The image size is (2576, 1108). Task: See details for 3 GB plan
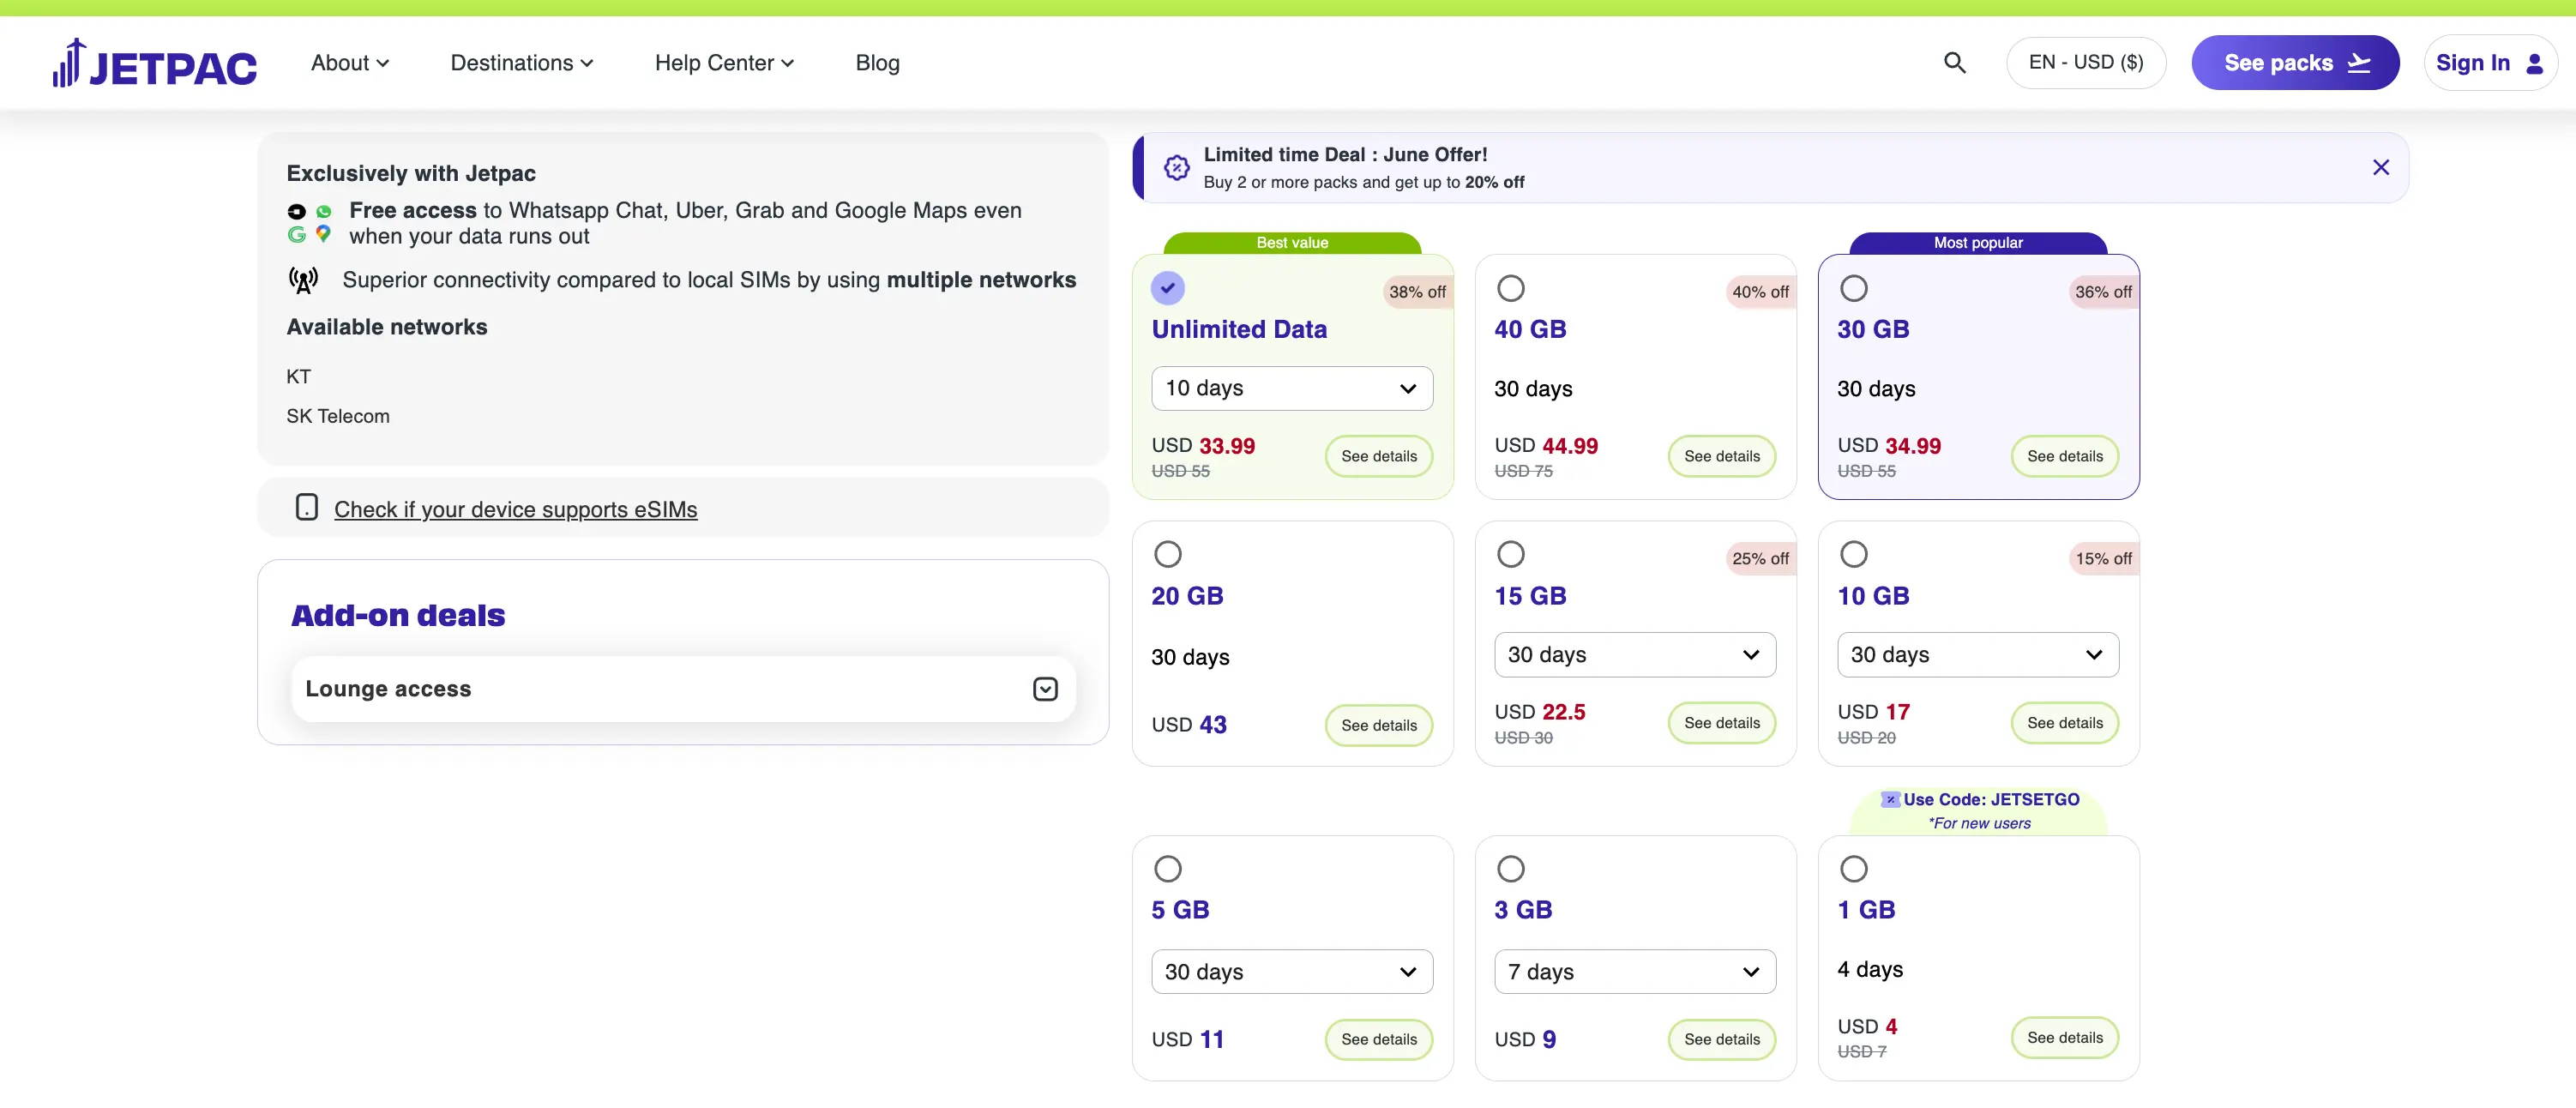[x=1721, y=1039]
